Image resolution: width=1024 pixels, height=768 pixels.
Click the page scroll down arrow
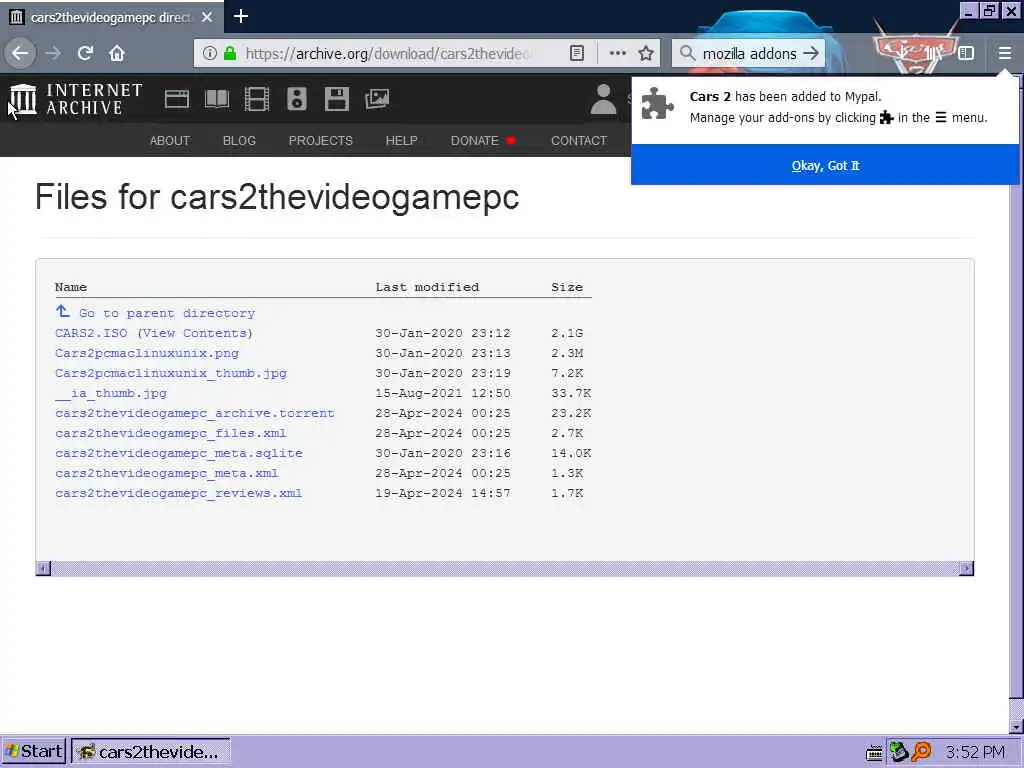[1017, 726]
